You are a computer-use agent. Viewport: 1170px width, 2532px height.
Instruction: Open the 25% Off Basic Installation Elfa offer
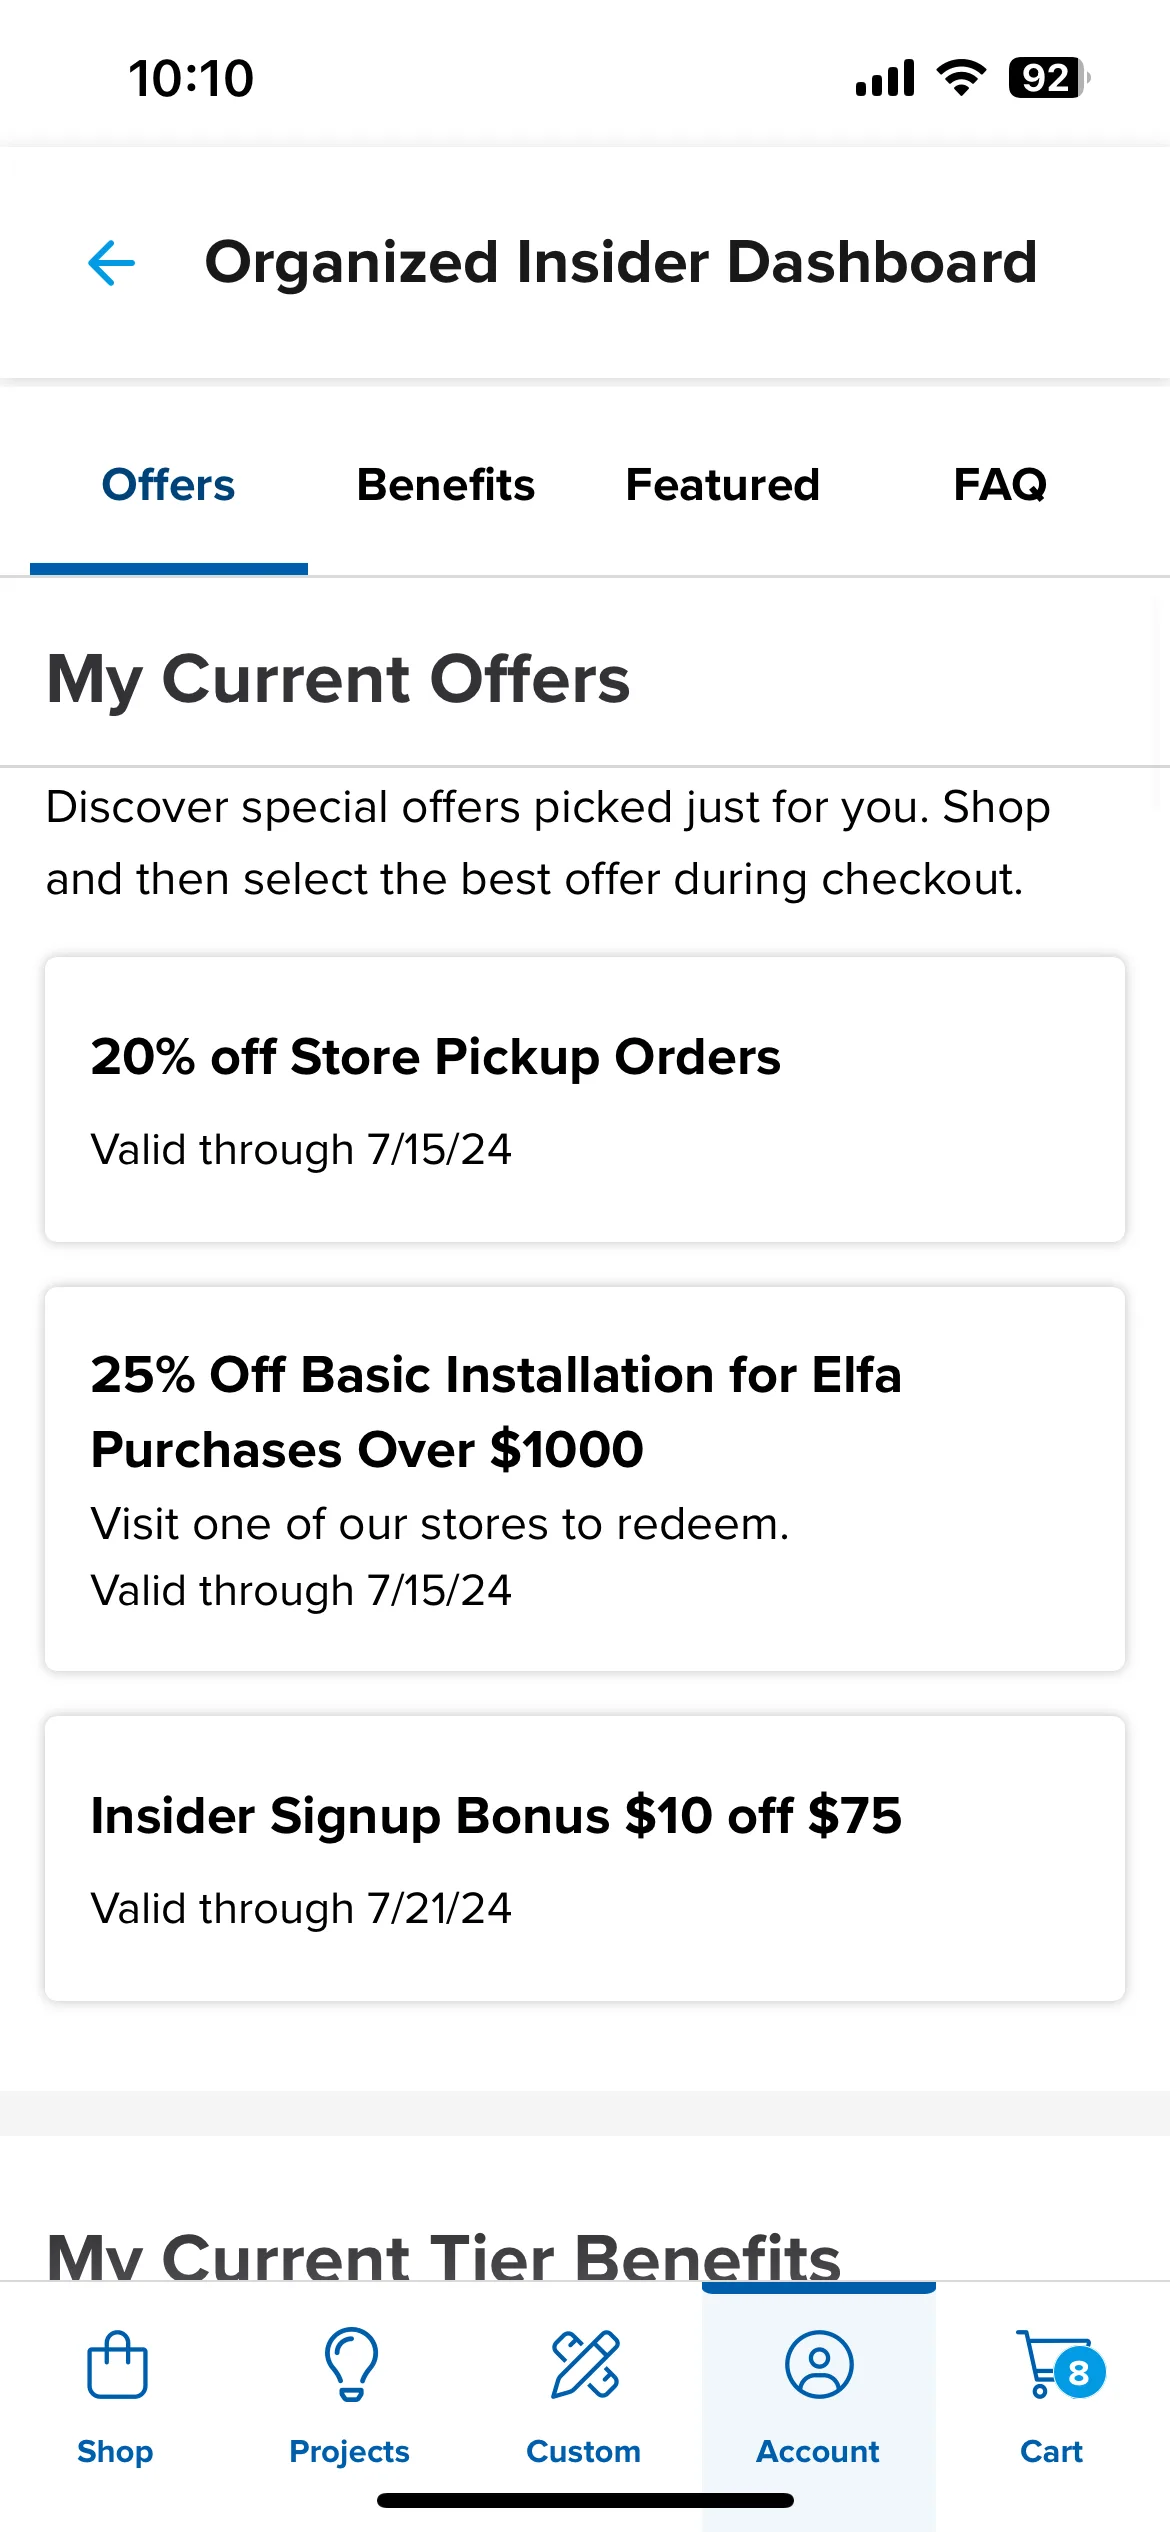point(585,1479)
